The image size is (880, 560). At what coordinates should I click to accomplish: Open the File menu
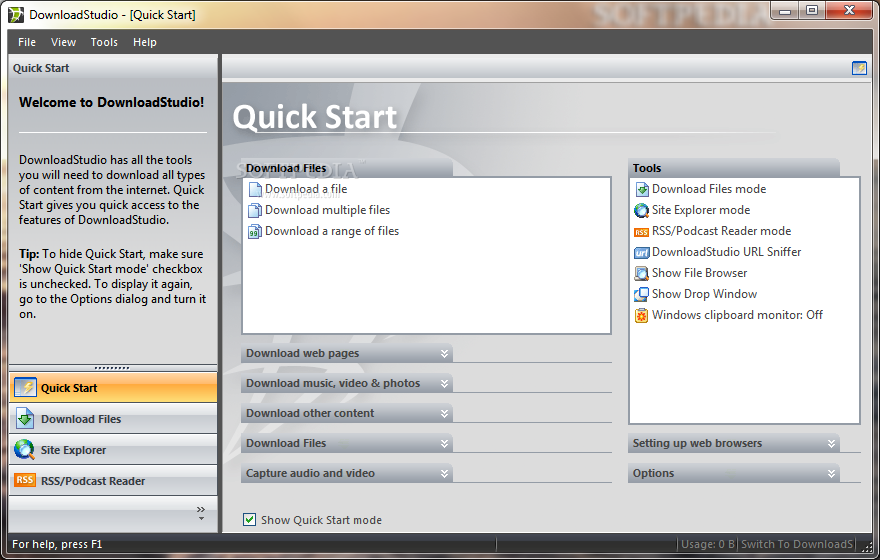pyautogui.click(x=27, y=42)
